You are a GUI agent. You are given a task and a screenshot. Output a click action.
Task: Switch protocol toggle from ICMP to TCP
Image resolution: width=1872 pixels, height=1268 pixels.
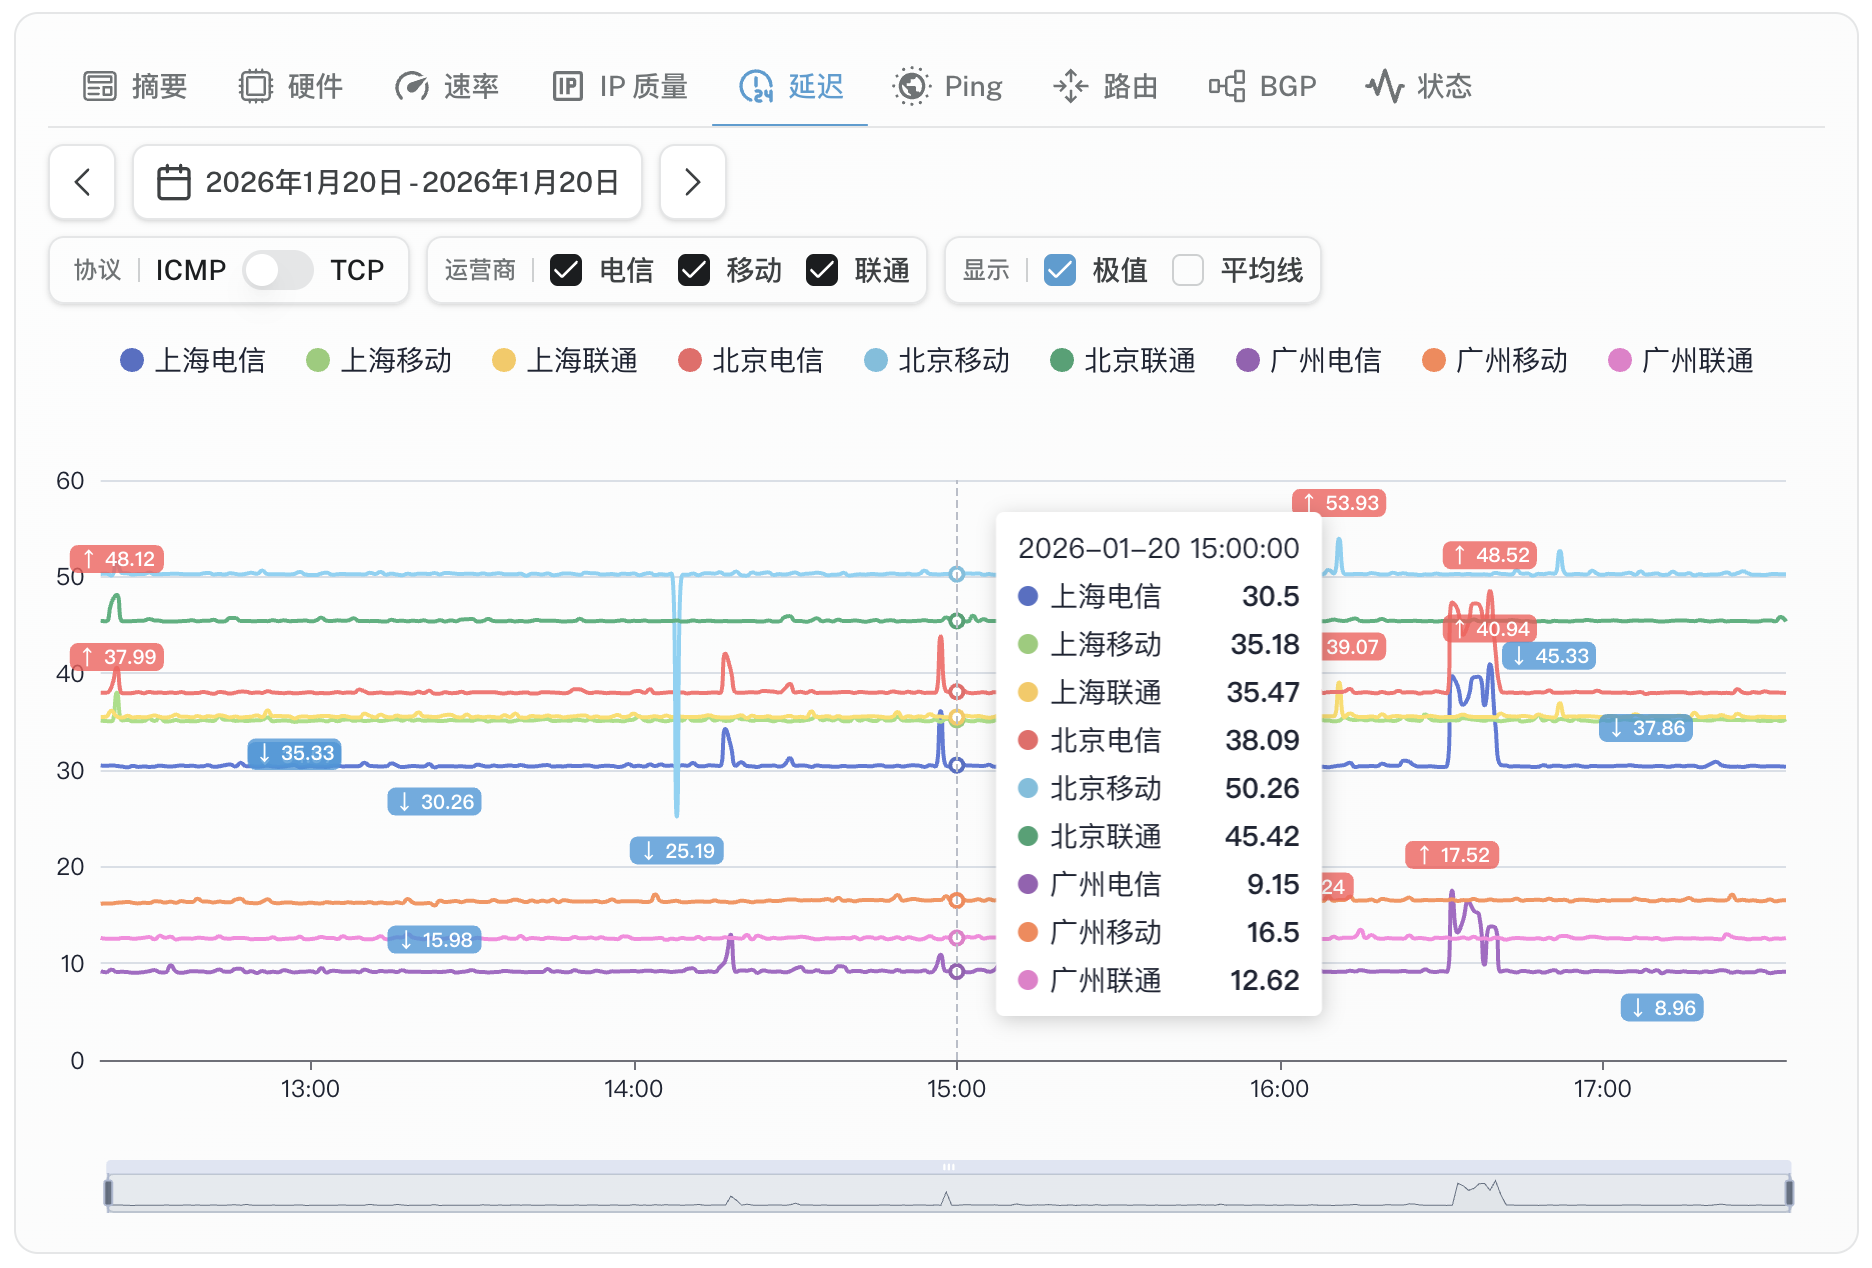278,270
